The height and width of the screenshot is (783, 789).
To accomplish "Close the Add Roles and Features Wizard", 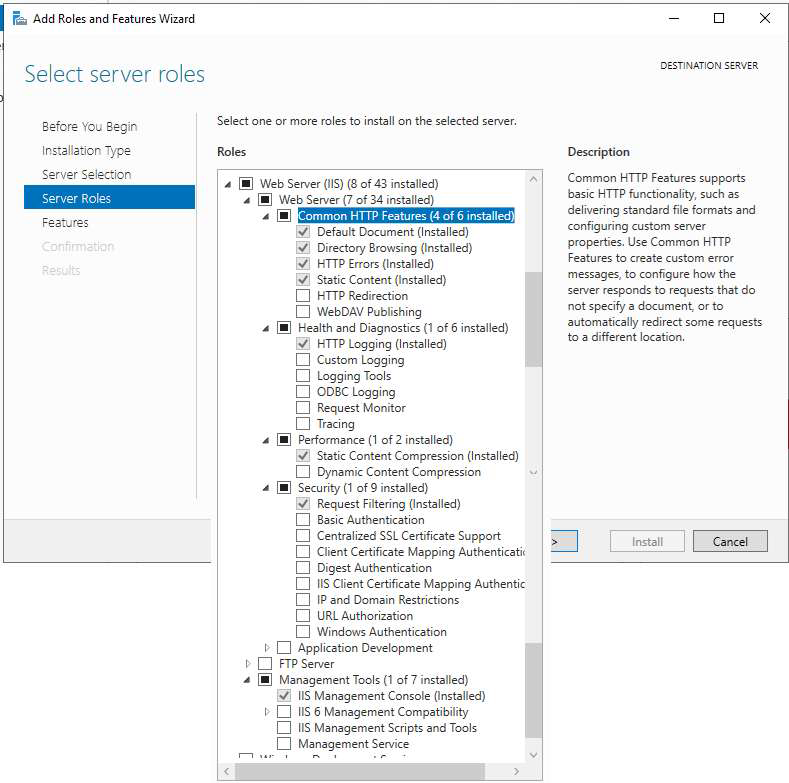I will [x=765, y=18].
